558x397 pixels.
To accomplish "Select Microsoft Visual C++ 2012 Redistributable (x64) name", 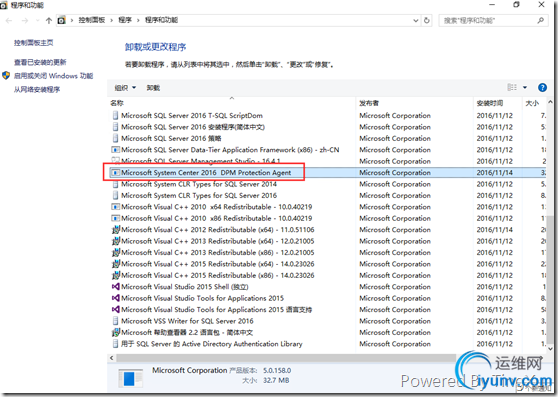I will tap(218, 230).
